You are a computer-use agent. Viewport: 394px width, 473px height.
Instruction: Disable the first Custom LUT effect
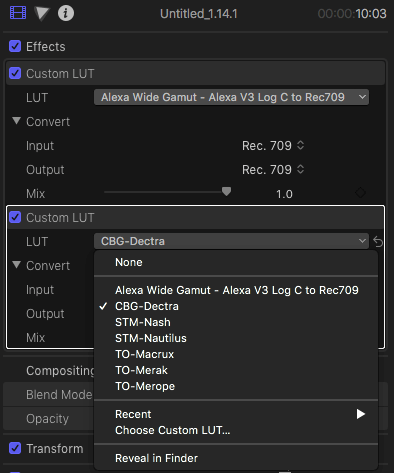pos(15,73)
